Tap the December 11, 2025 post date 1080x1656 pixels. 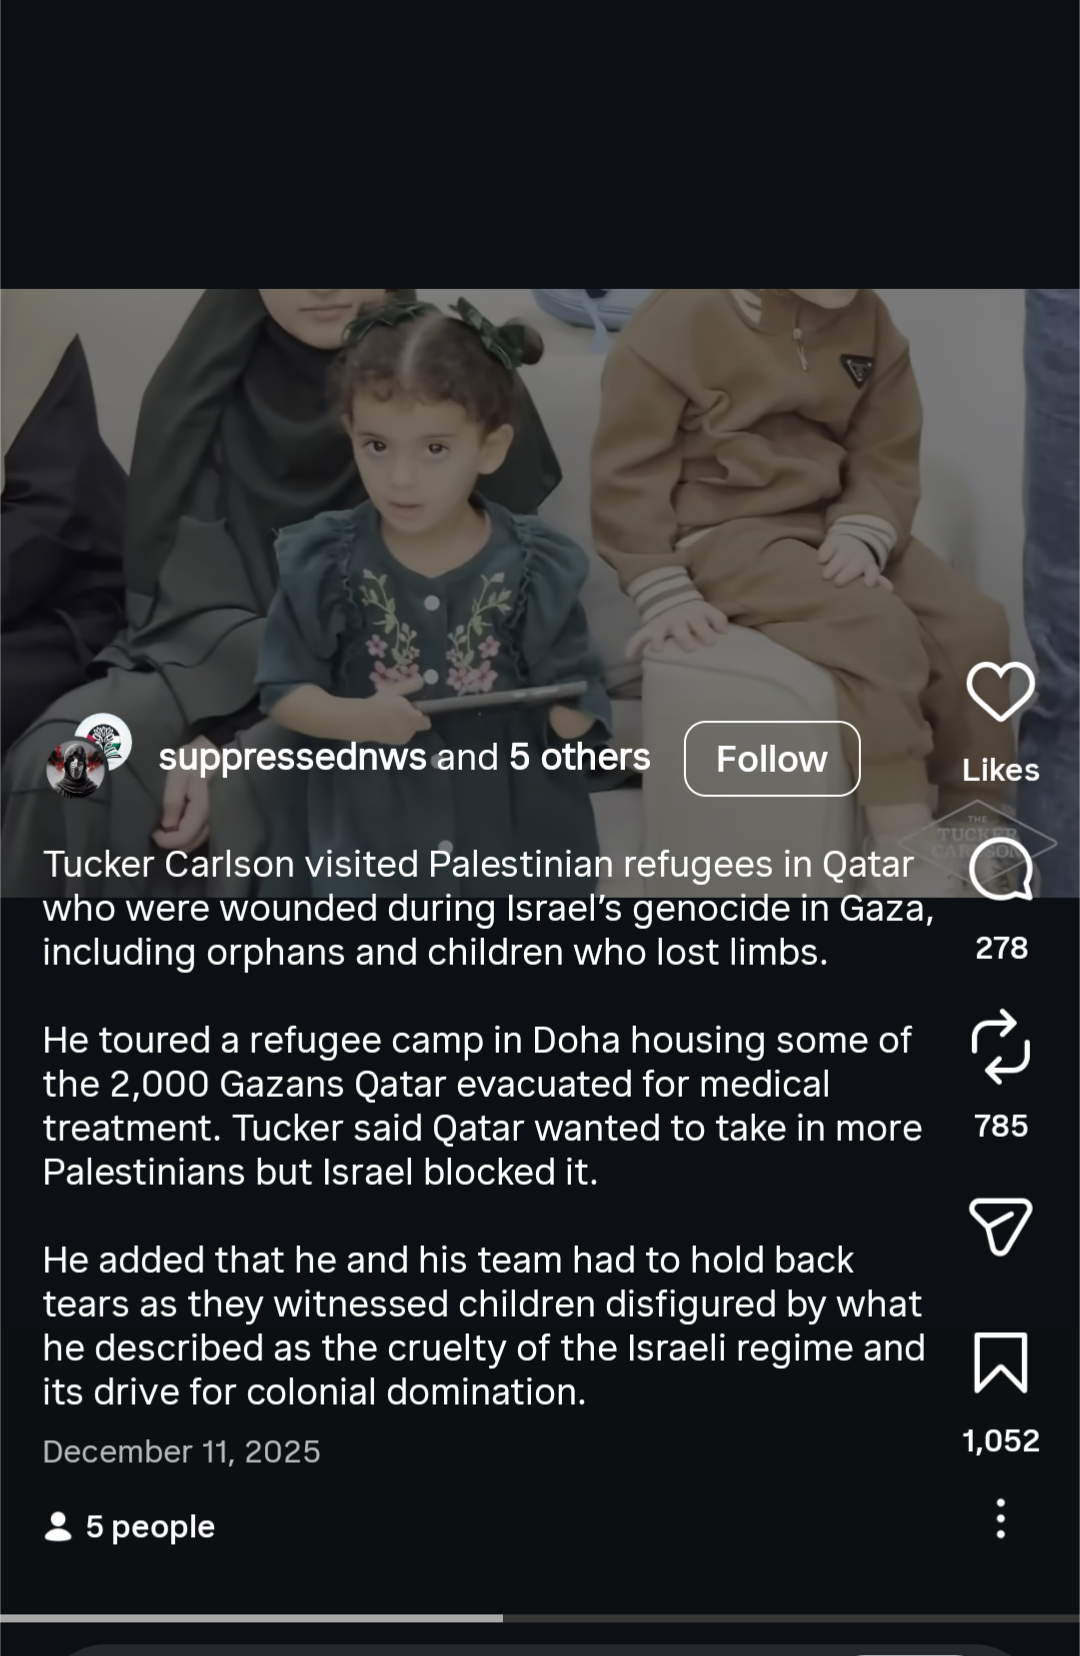point(181,1452)
